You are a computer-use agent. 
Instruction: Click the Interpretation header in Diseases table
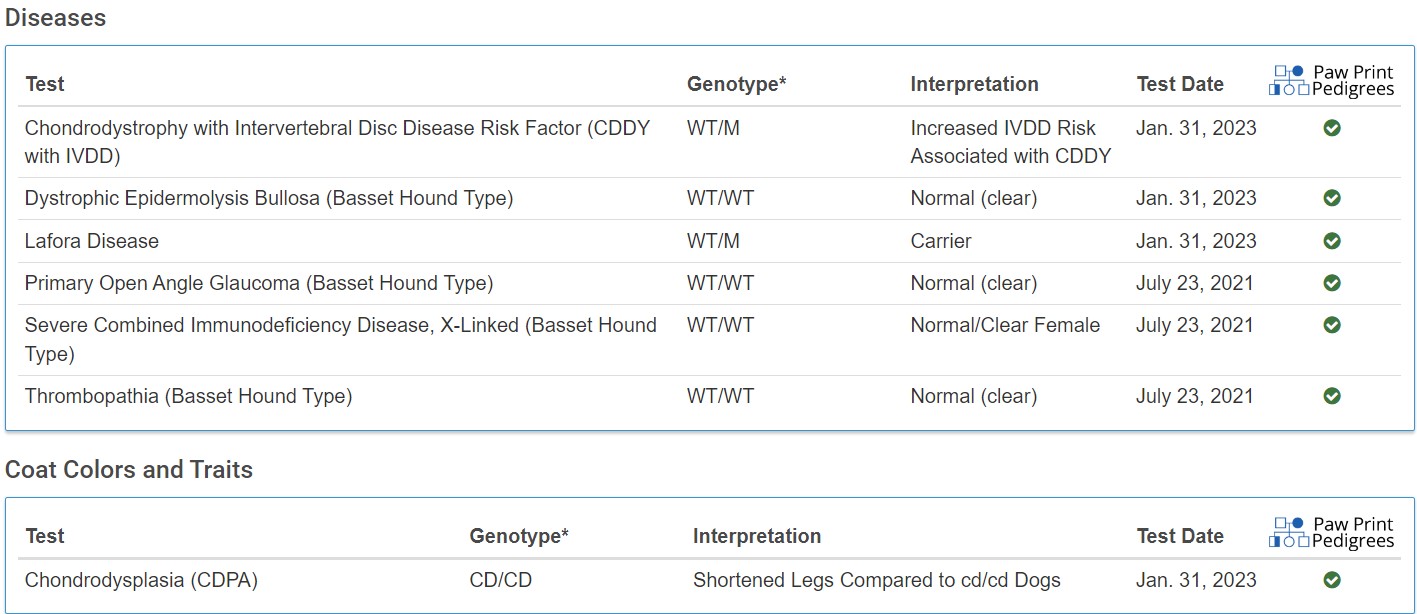(974, 84)
